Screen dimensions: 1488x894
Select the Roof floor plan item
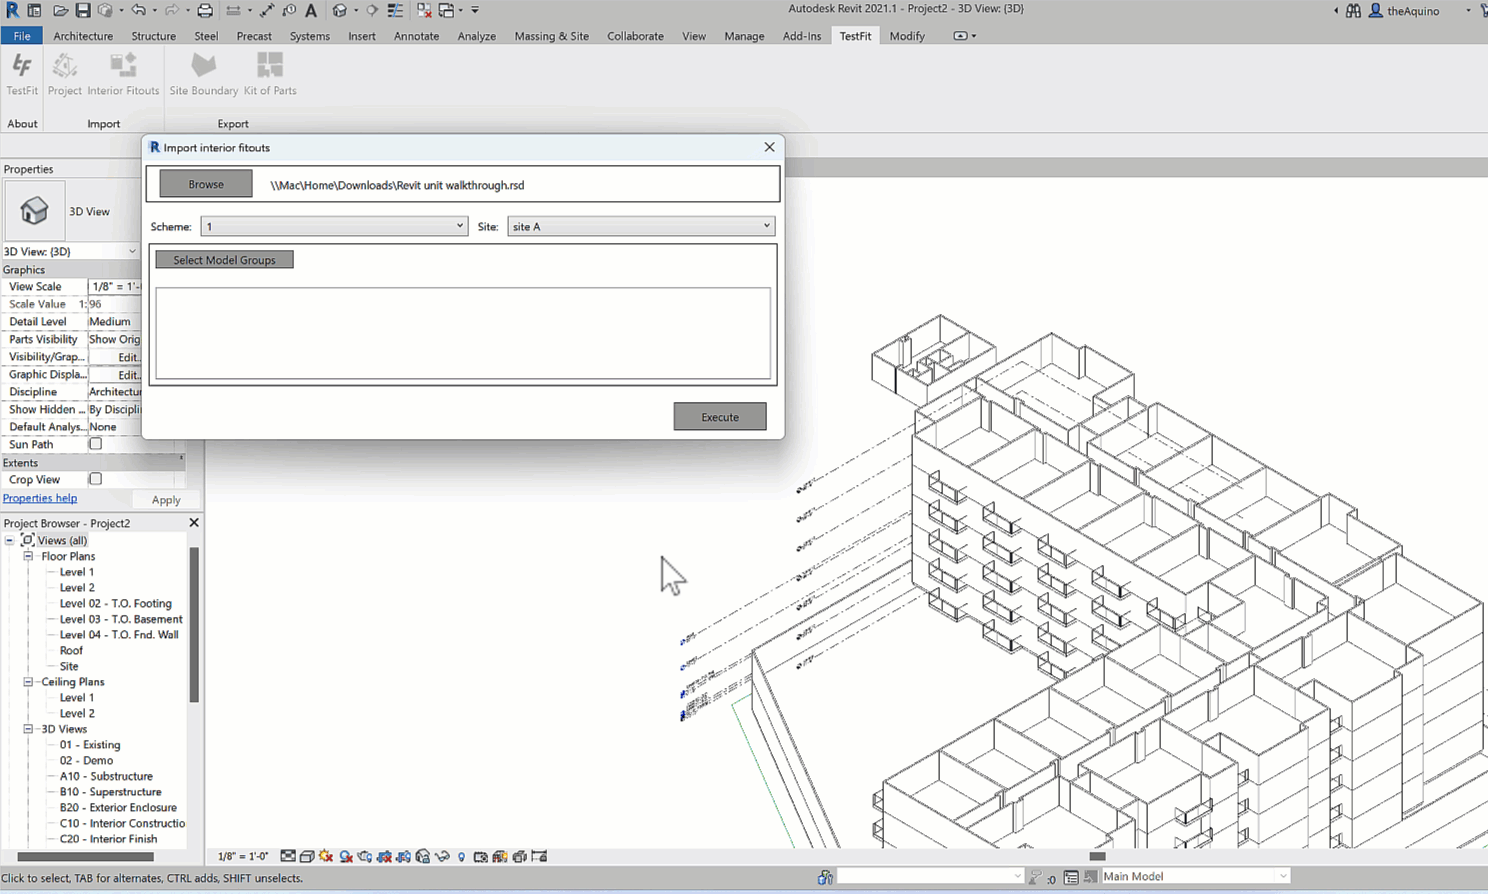71,650
